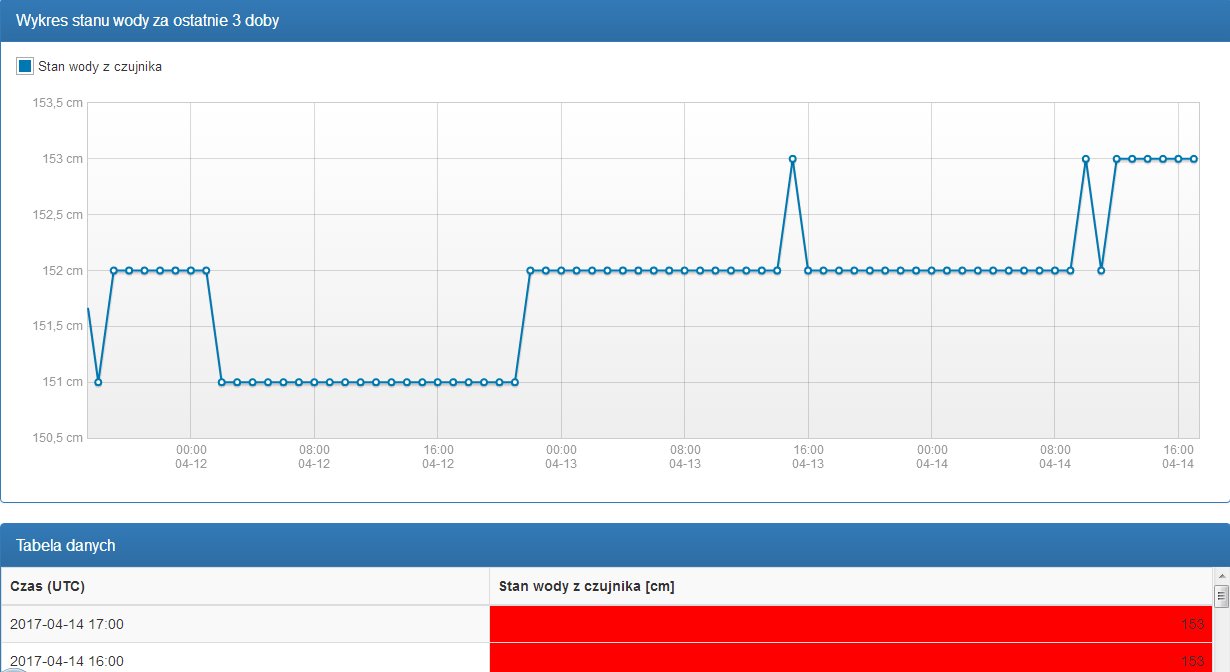Screen dimensions: 1230x672
Task: Click the red 153 value cell for 17:00
Action: pyautogui.click(x=850, y=624)
